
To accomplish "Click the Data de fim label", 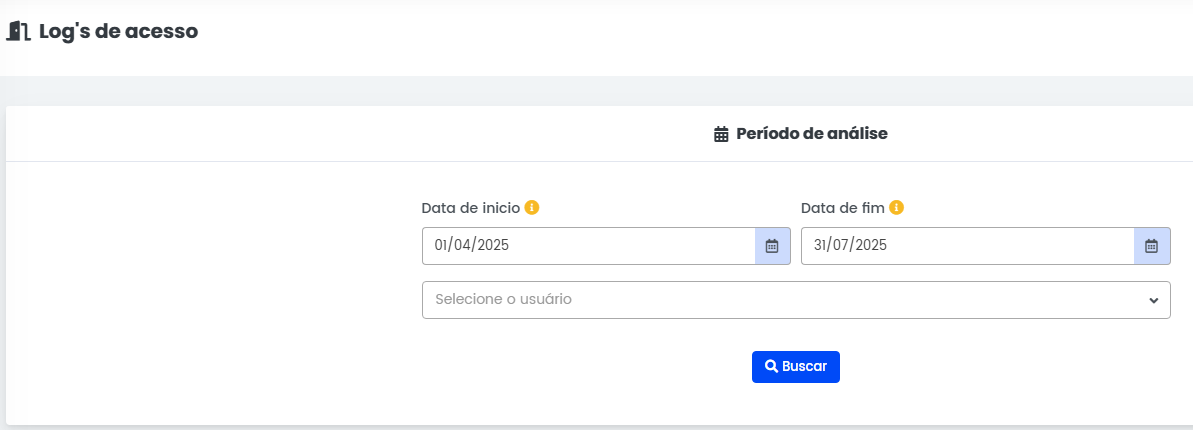I will pyautogui.click(x=843, y=208).
